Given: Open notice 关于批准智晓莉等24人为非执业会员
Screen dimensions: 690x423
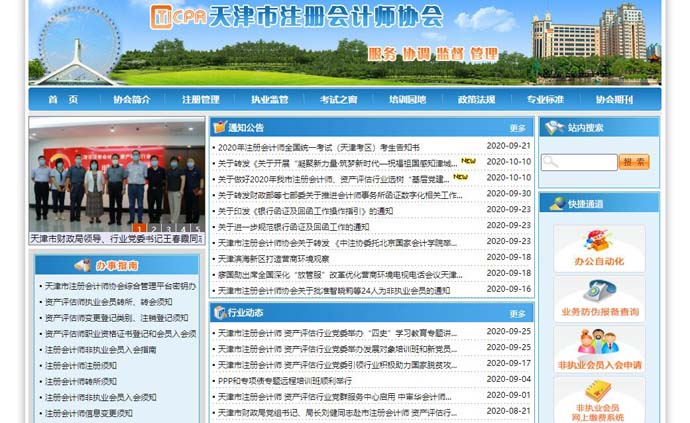Looking at the screenshot, I should point(334,291).
